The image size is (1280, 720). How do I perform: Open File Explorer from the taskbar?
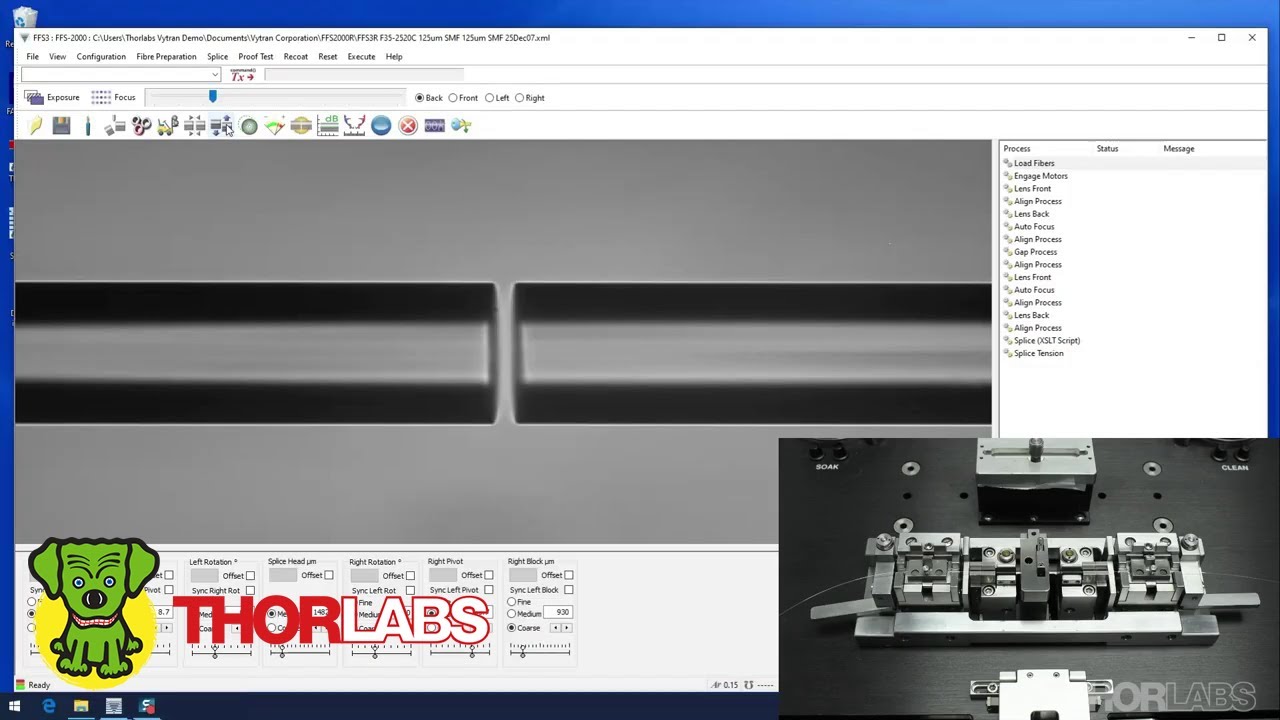pos(81,706)
